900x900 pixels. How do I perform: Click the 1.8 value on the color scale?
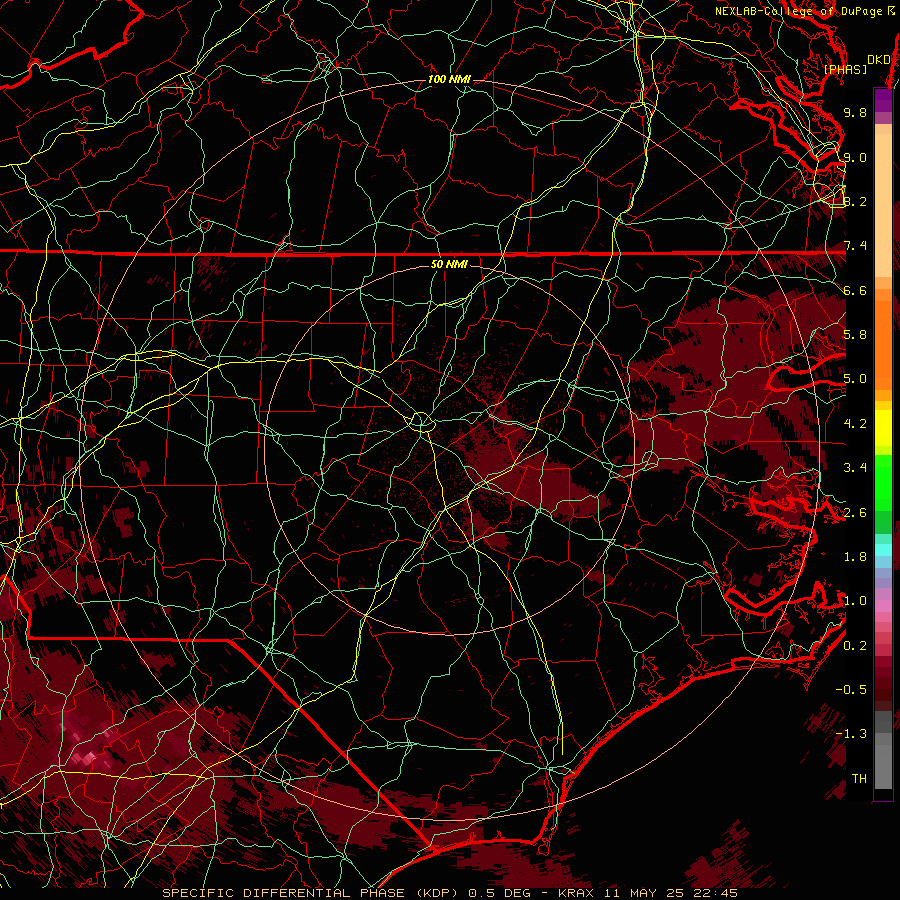[x=855, y=557]
